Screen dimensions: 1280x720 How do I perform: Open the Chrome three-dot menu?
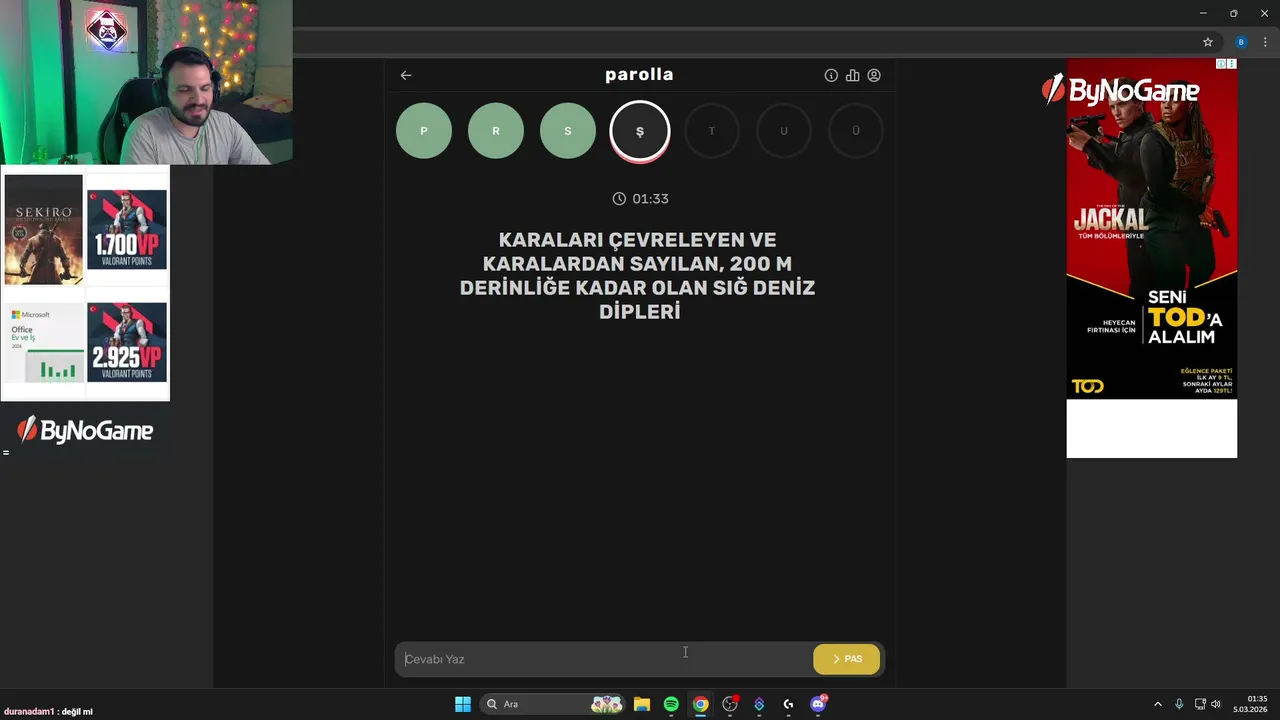(x=1265, y=42)
